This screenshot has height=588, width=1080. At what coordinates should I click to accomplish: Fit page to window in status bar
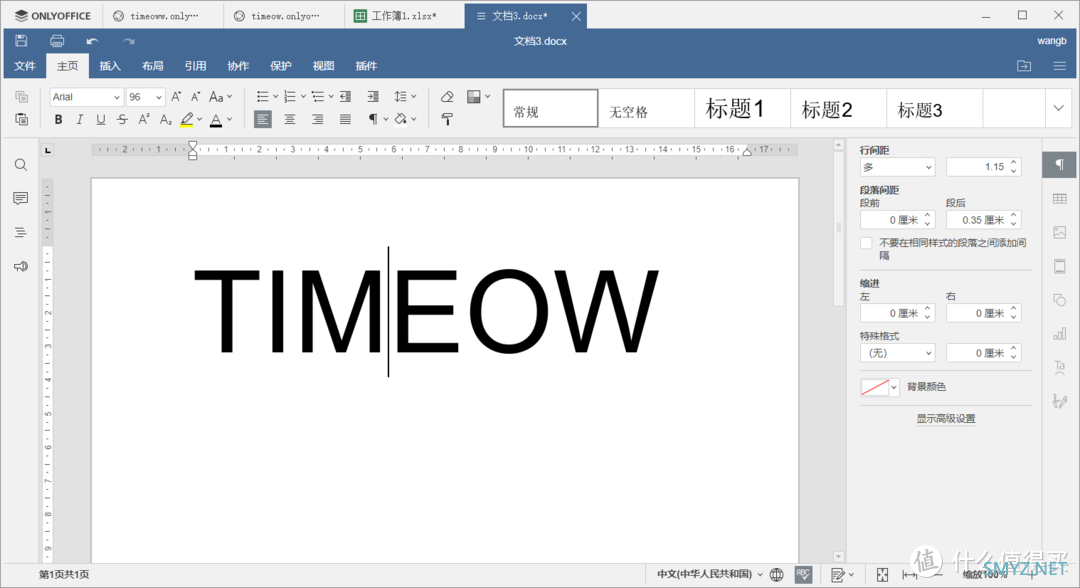882,574
